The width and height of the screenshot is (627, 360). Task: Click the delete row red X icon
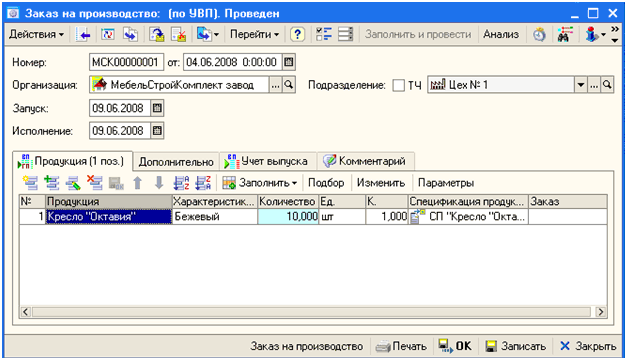(95, 183)
